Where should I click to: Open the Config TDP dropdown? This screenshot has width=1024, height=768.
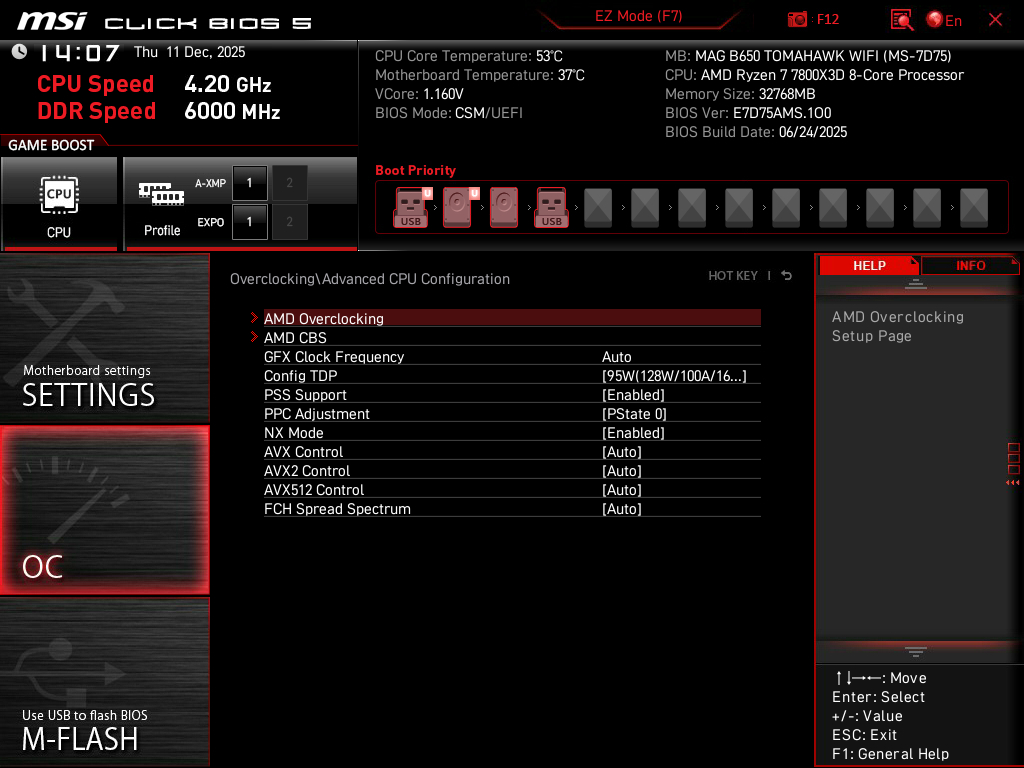click(674, 376)
